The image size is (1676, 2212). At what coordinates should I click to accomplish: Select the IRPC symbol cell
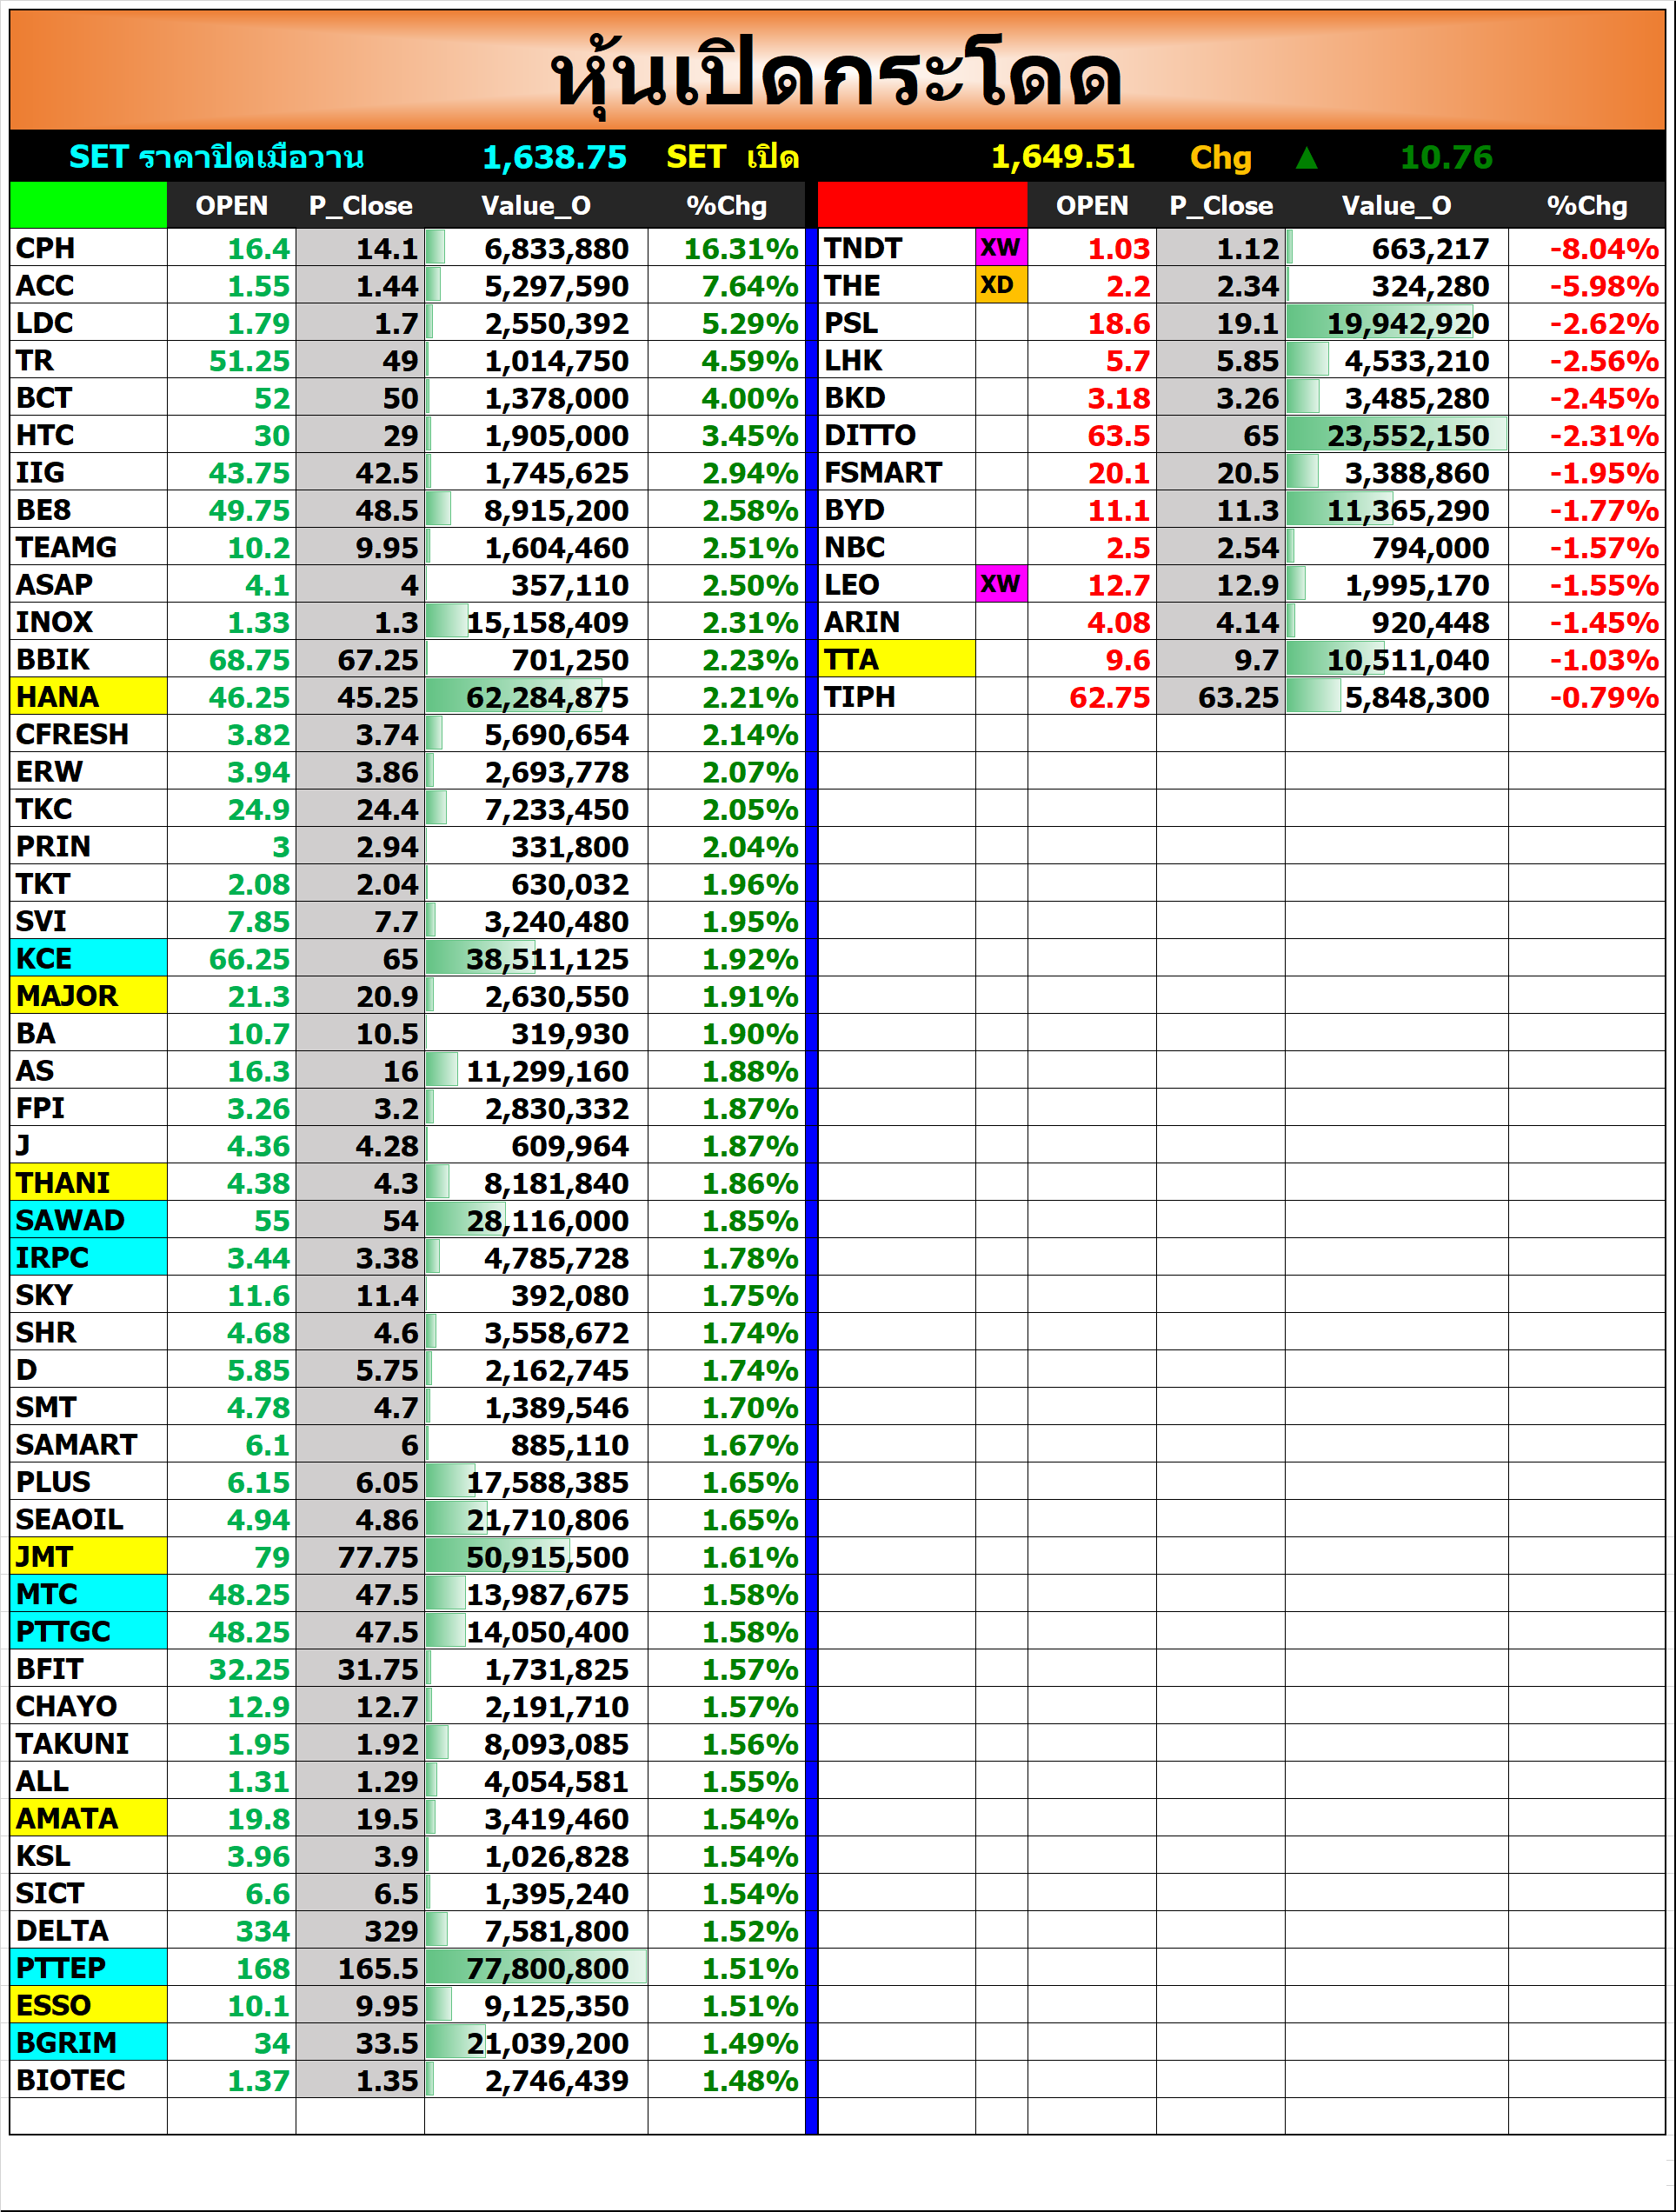coord(88,1257)
